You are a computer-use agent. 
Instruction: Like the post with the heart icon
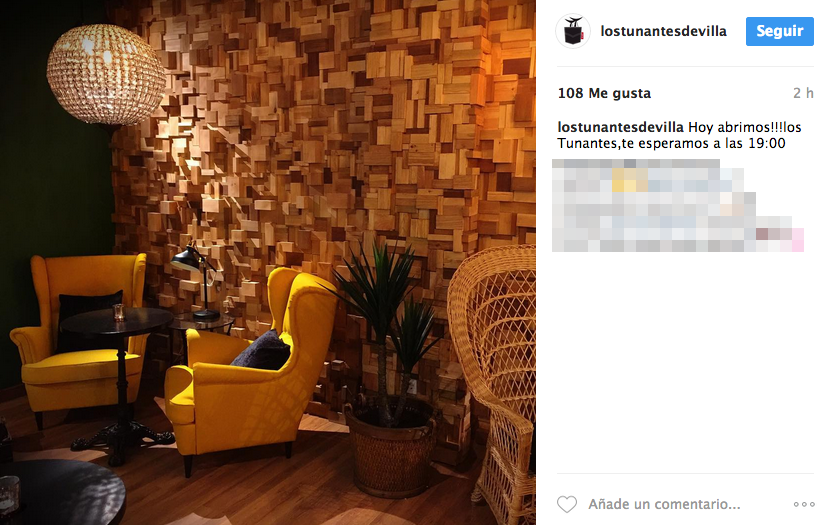(x=566, y=505)
